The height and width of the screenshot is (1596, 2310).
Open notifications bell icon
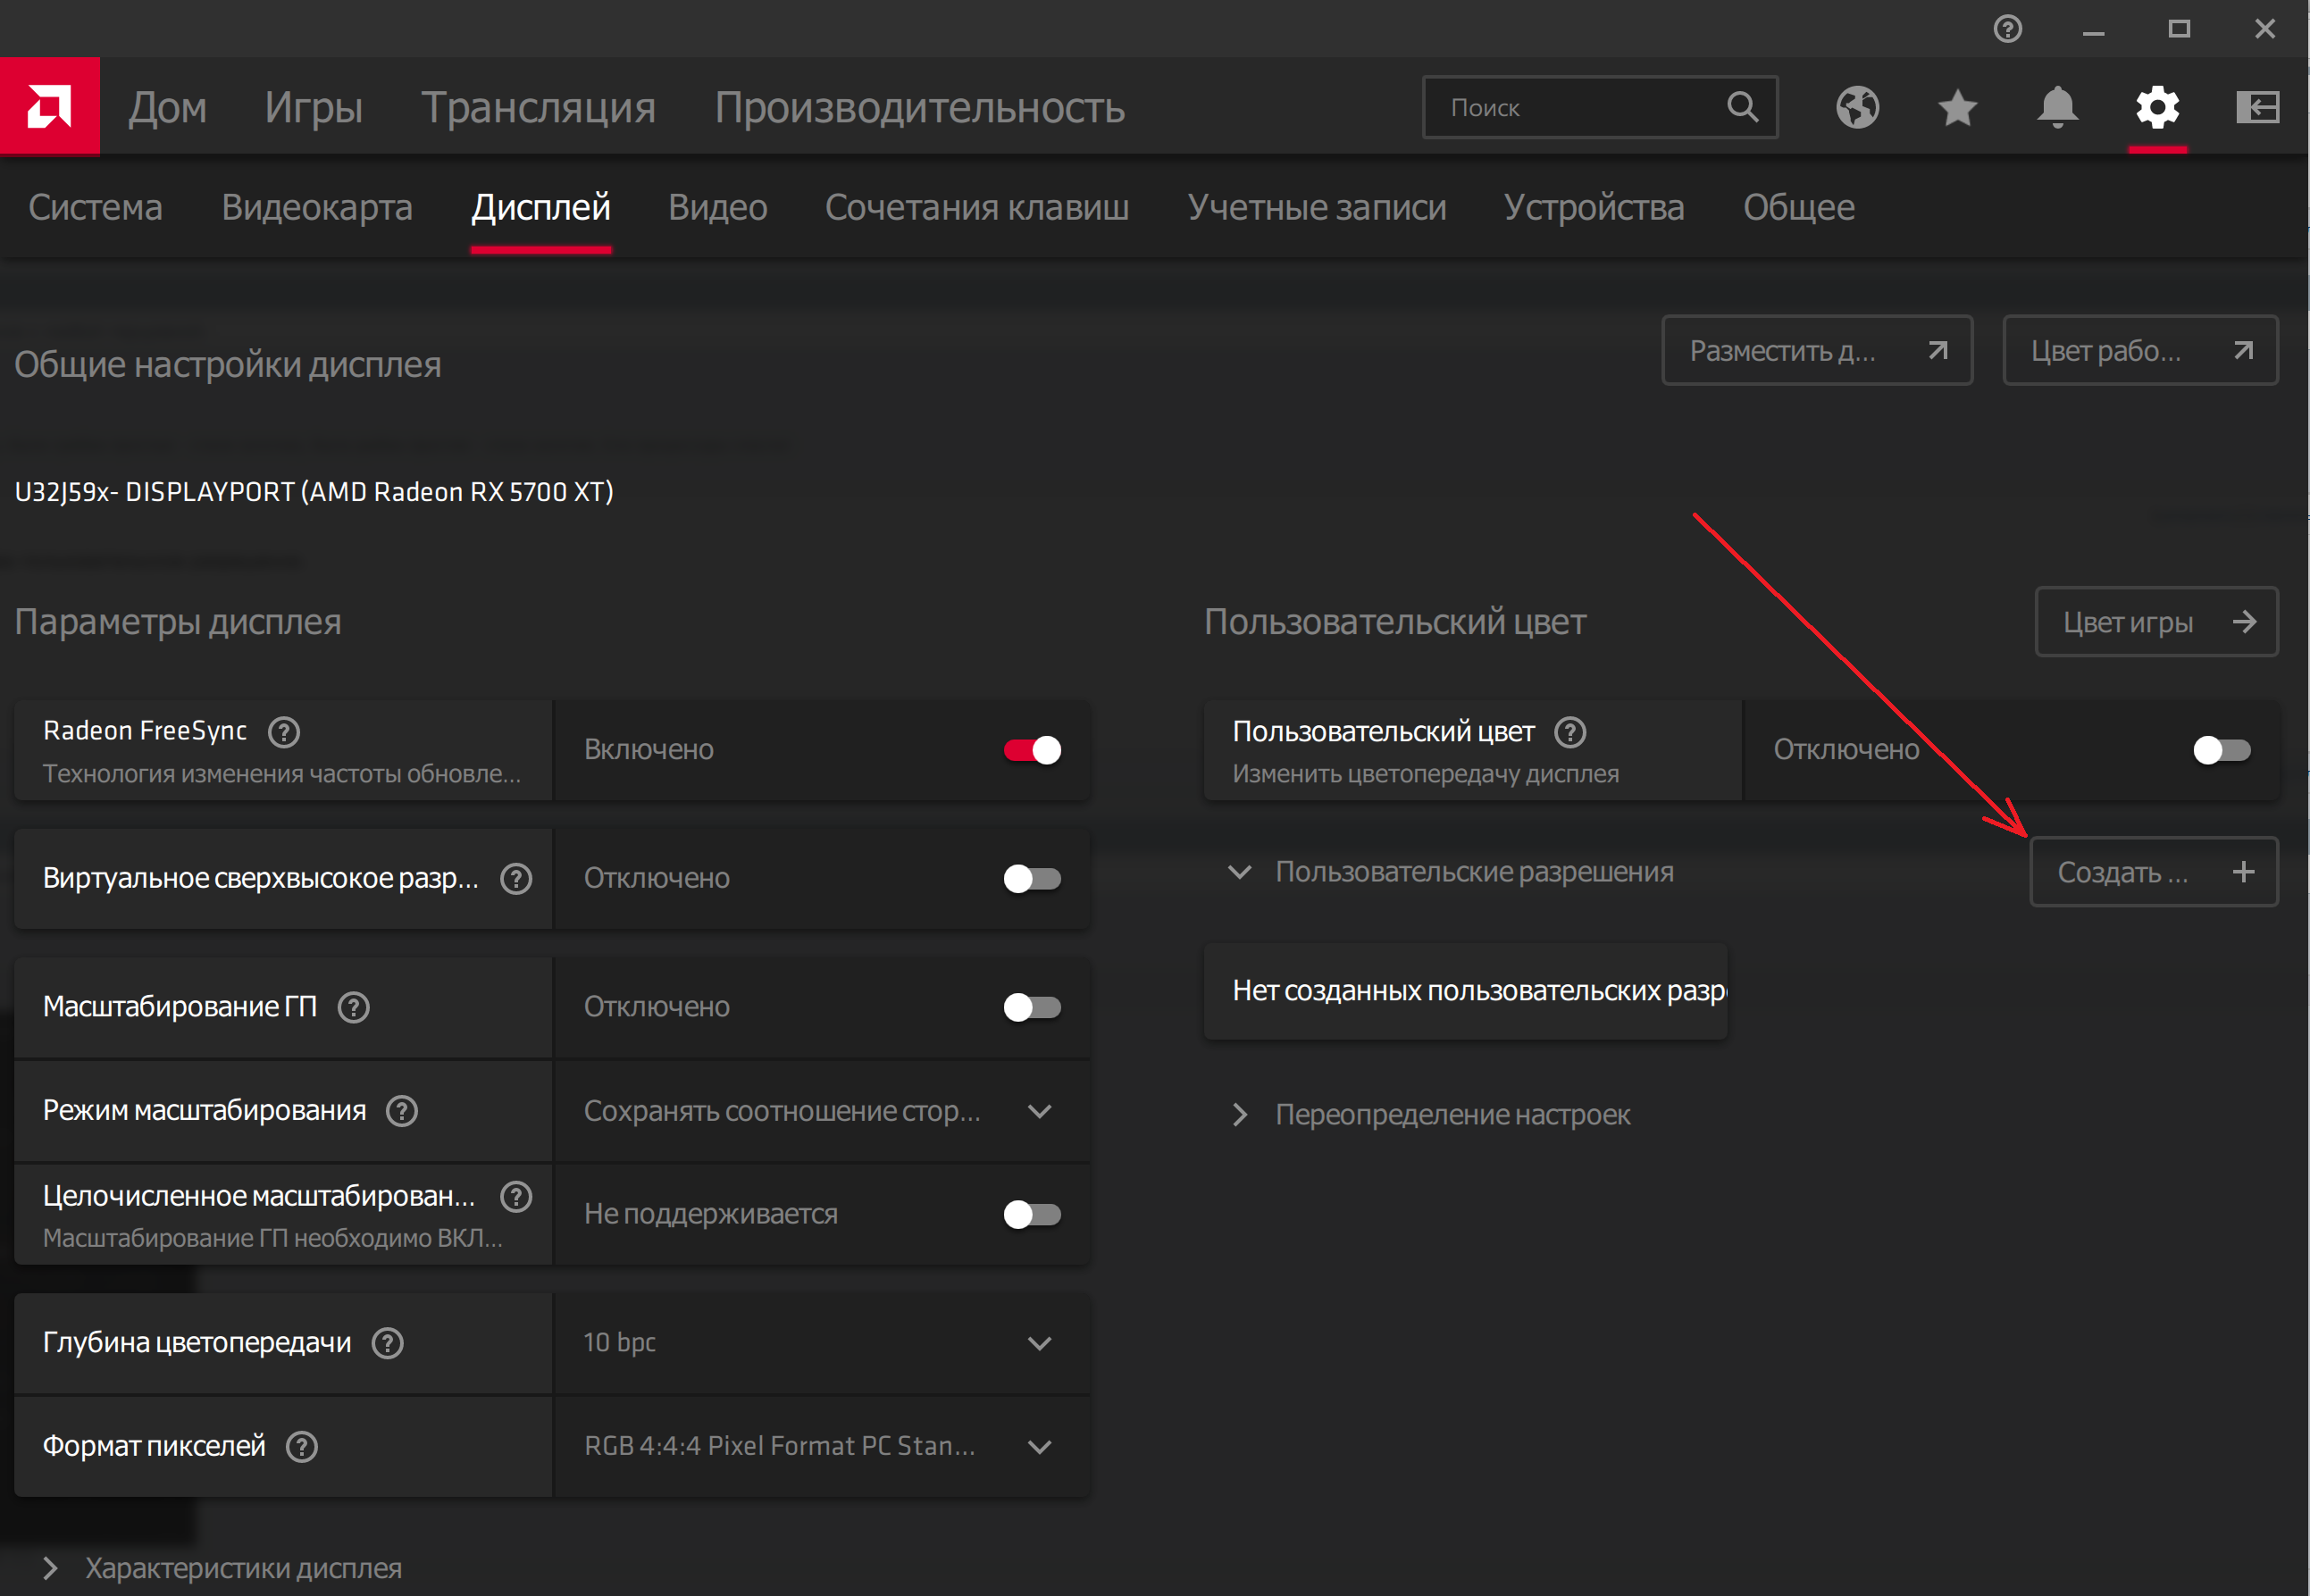coord(2057,107)
